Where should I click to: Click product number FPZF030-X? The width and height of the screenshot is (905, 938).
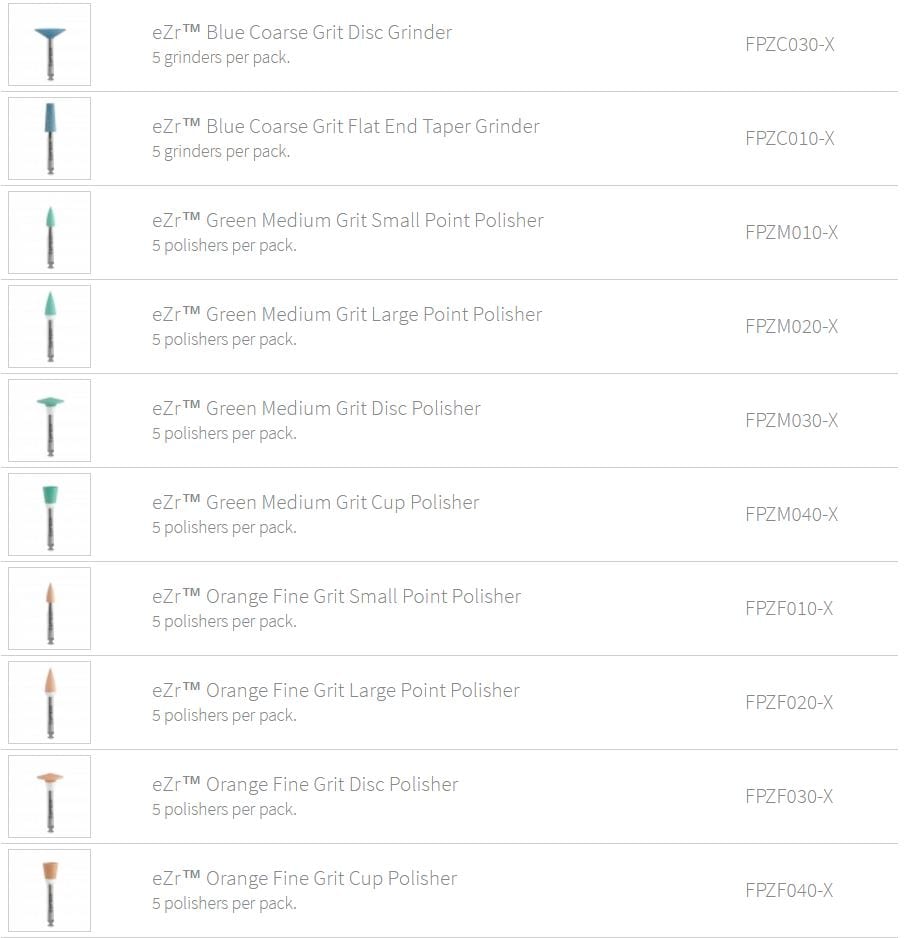[789, 796]
